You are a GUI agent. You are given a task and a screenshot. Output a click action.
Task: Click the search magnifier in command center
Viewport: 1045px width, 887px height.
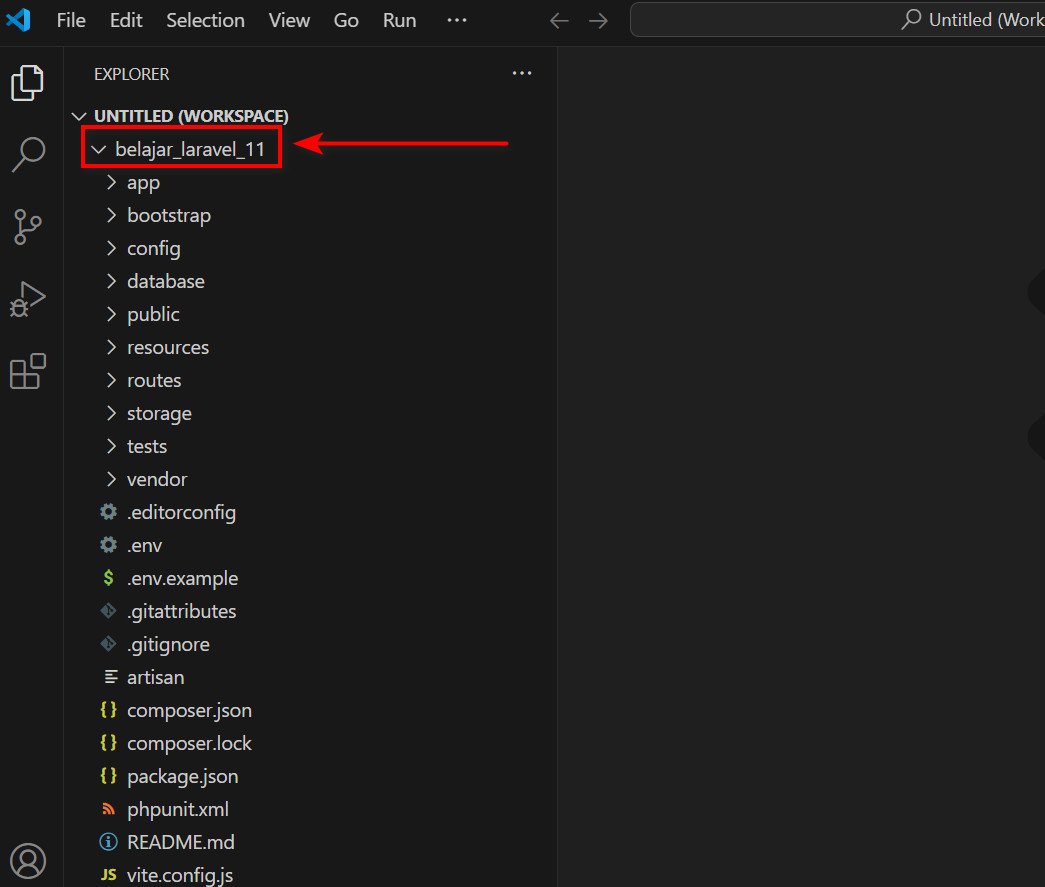(911, 19)
